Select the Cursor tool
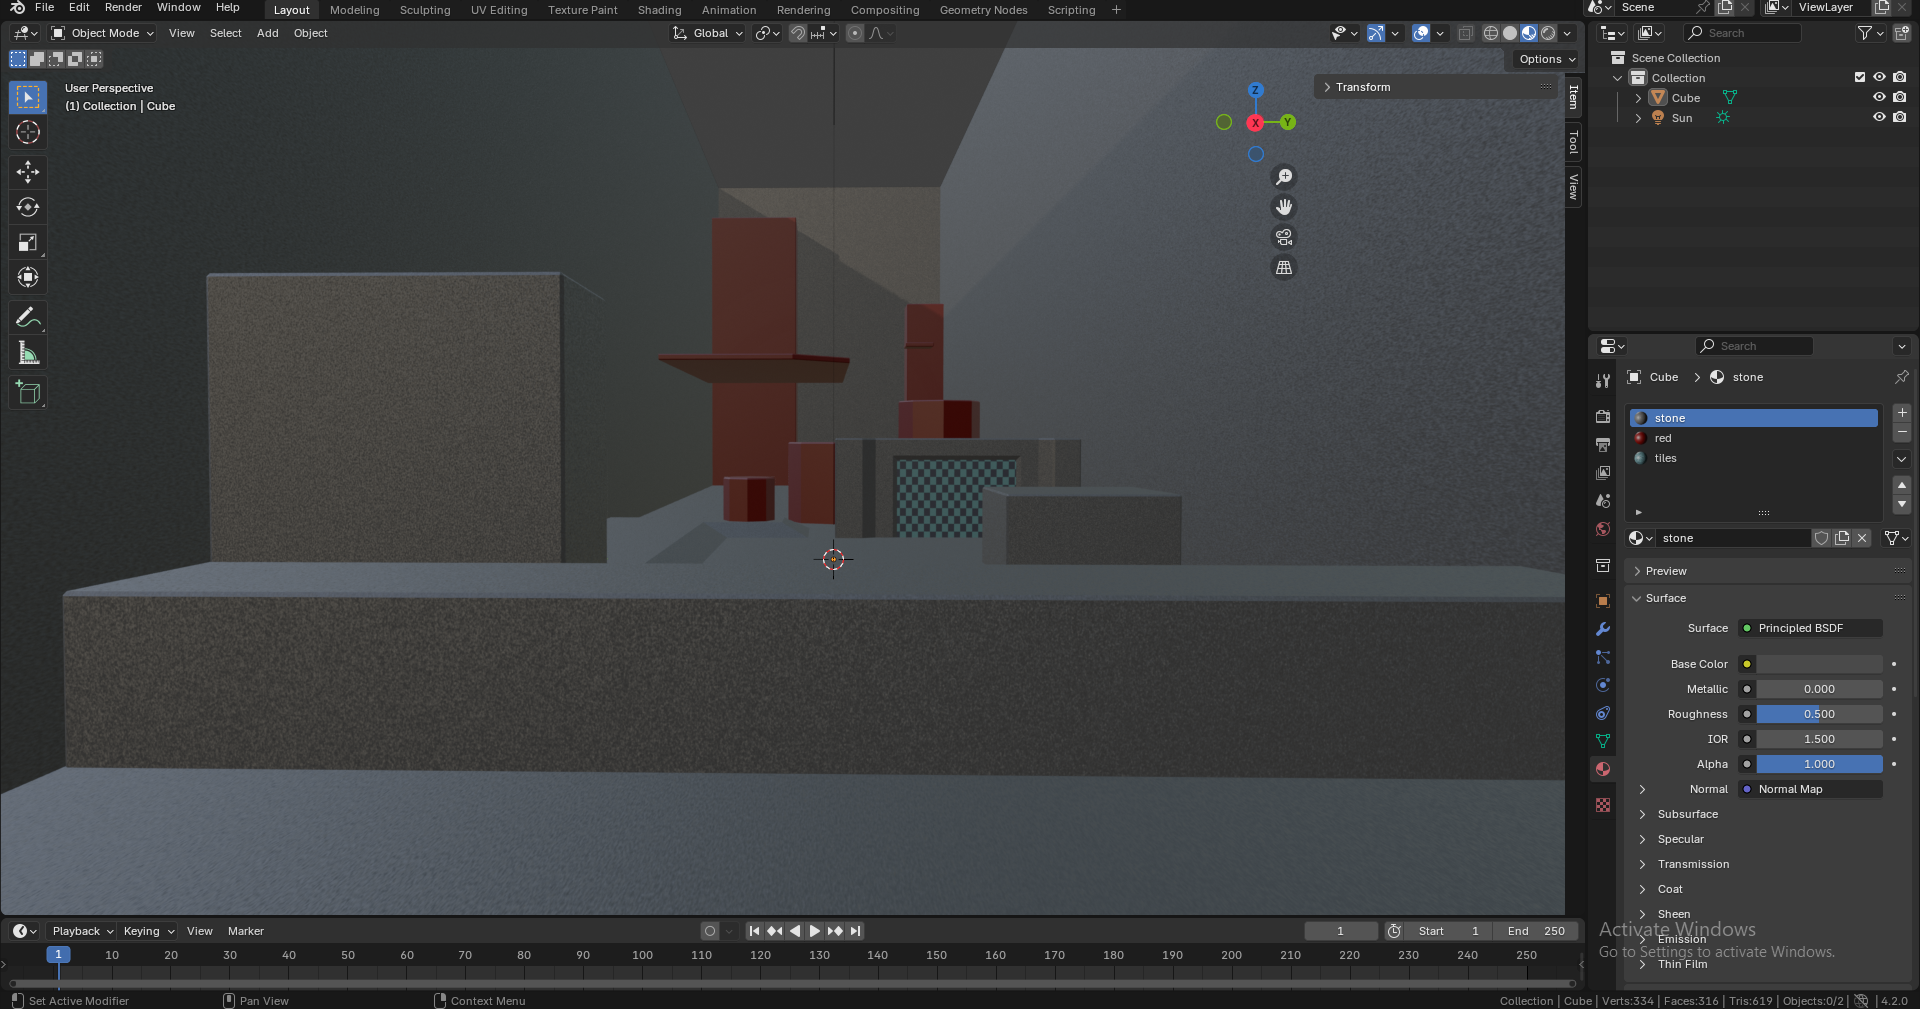The height and width of the screenshot is (1009, 1920). point(28,132)
